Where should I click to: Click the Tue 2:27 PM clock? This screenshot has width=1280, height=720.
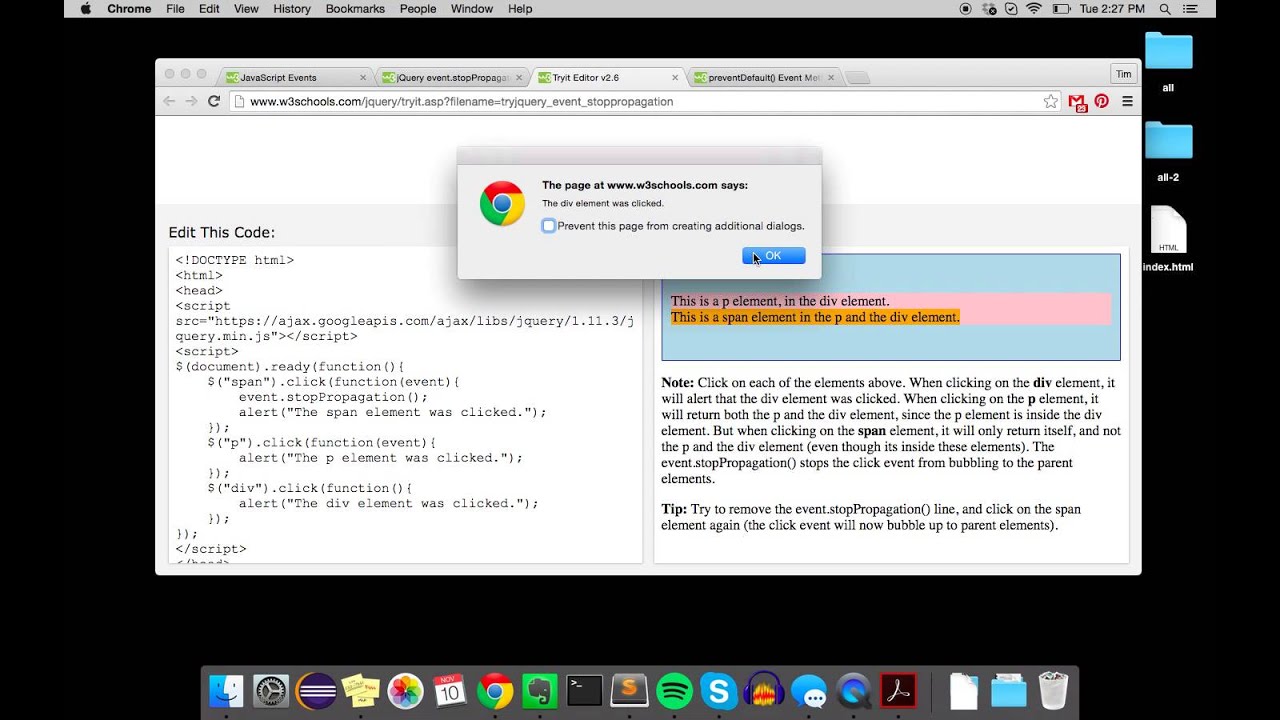tap(1113, 9)
